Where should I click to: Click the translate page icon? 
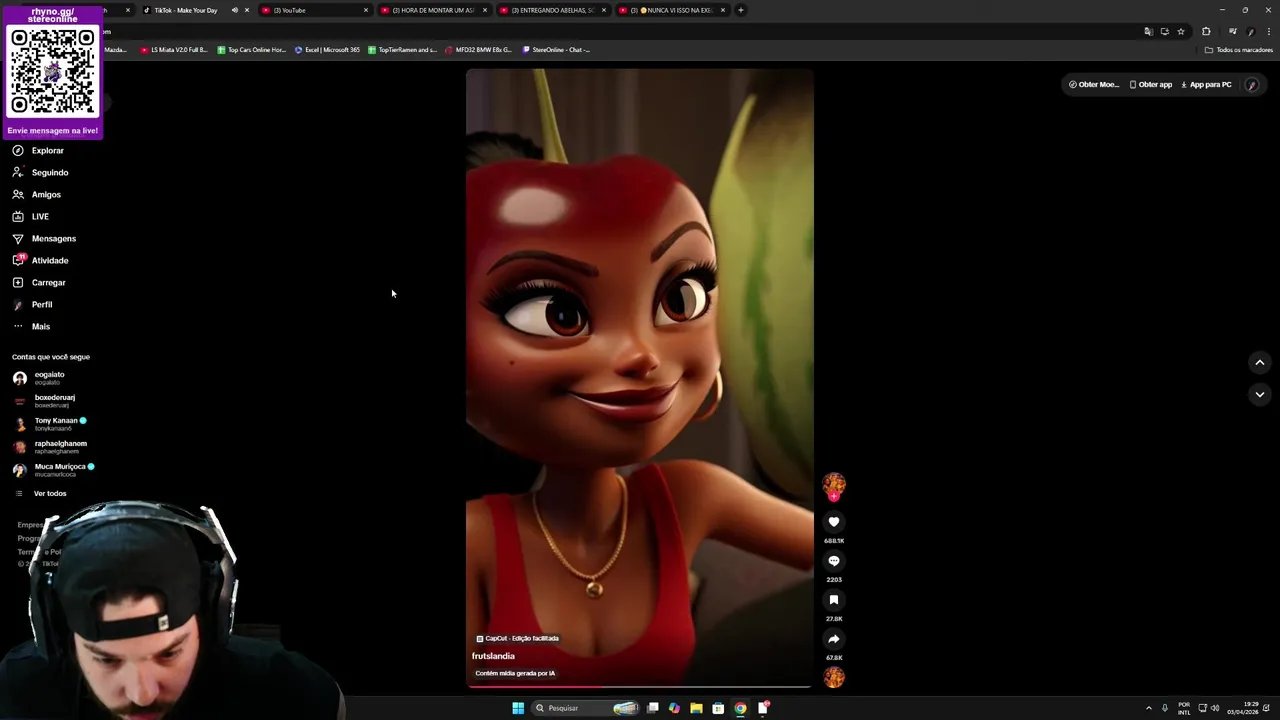(1148, 31)
